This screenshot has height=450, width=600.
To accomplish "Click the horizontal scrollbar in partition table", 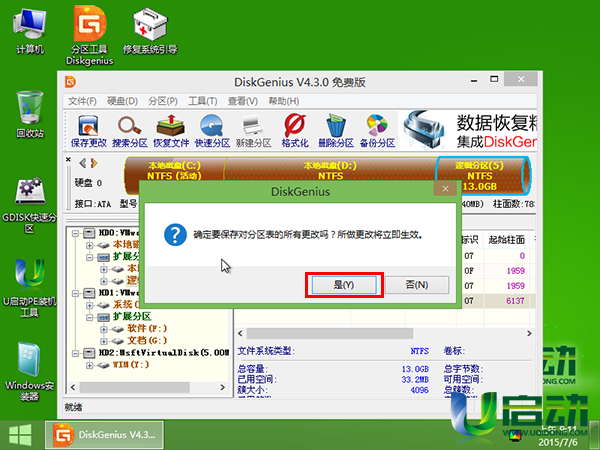I will 330,333.
